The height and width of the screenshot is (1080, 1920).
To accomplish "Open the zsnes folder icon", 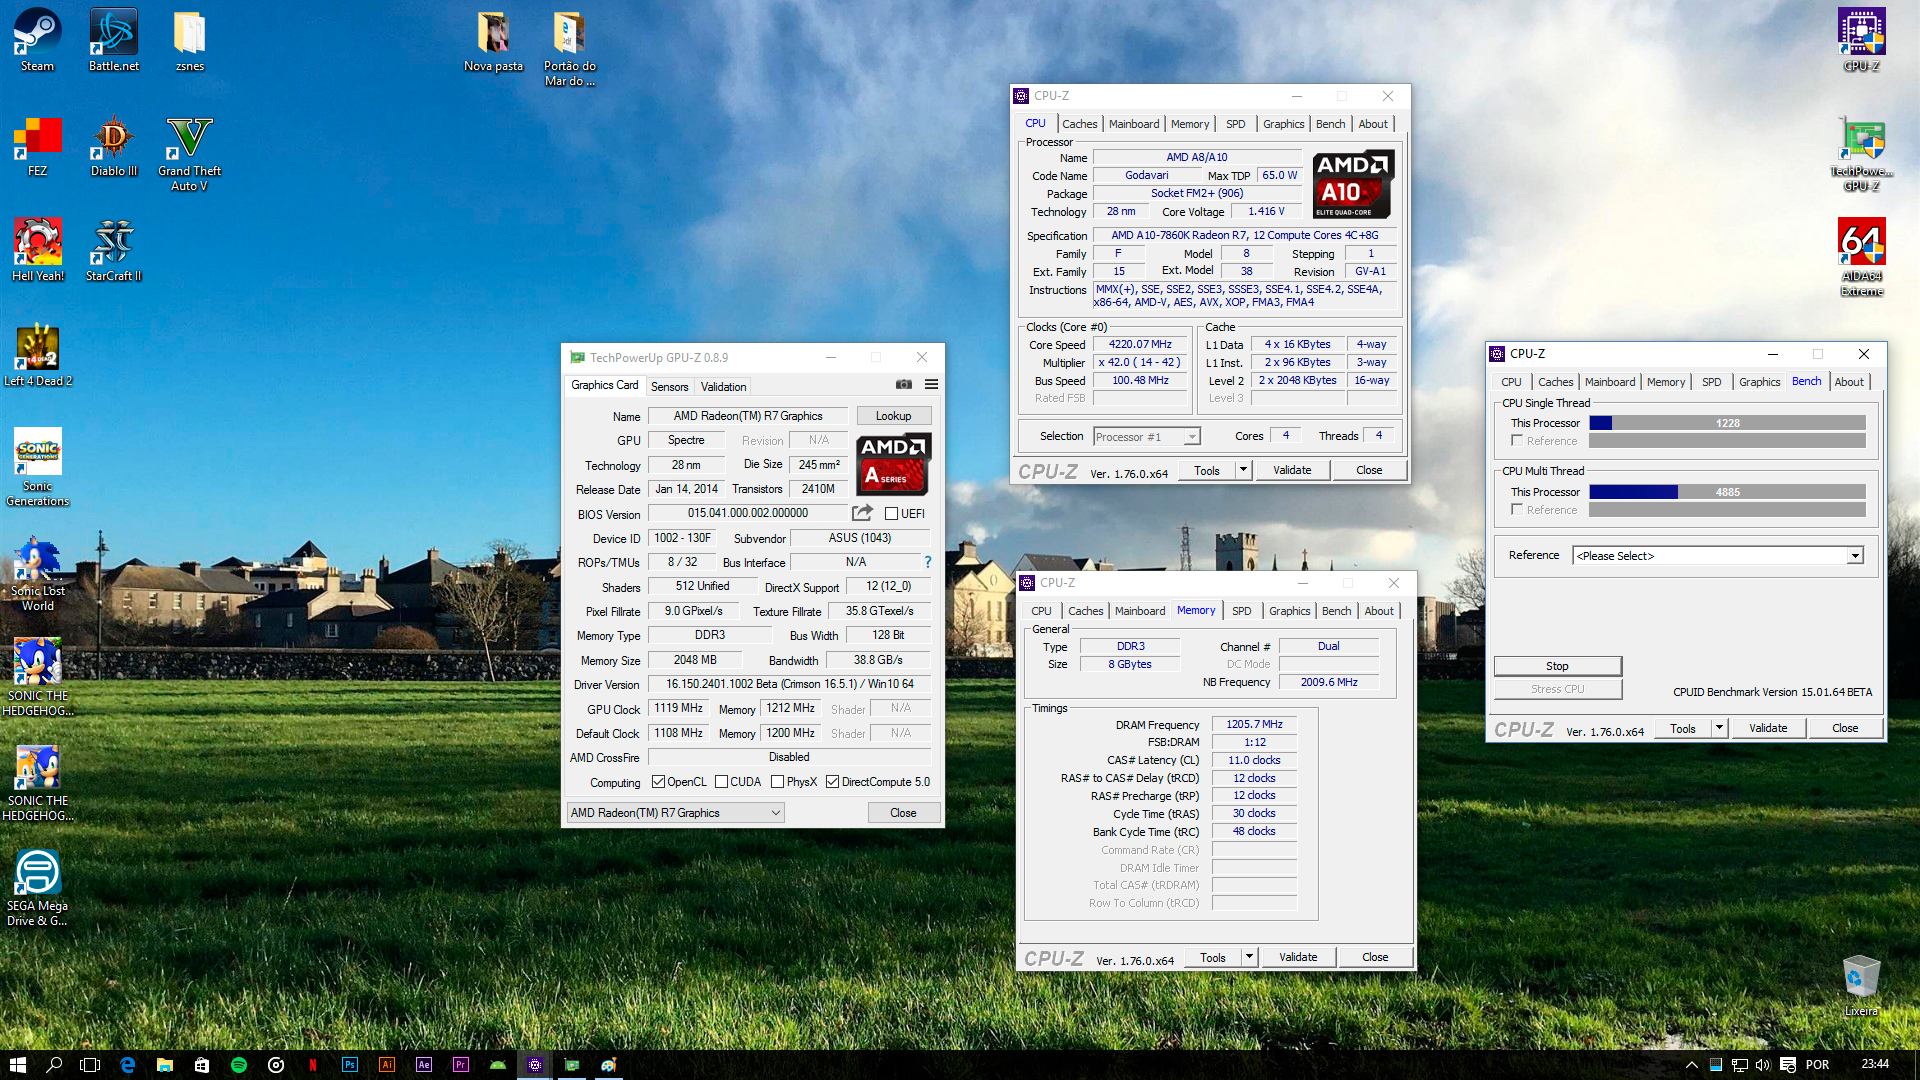I will [189, 40].
